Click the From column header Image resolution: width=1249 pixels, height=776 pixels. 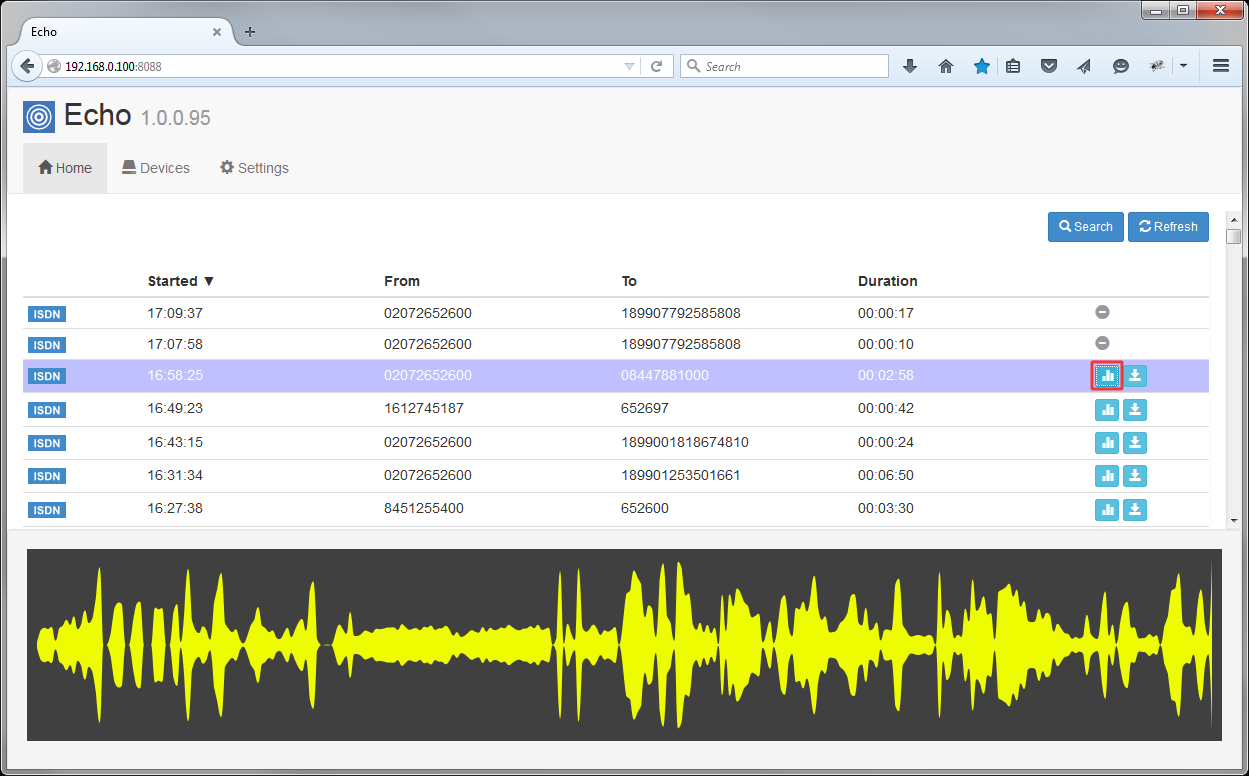tap(402, 281)
